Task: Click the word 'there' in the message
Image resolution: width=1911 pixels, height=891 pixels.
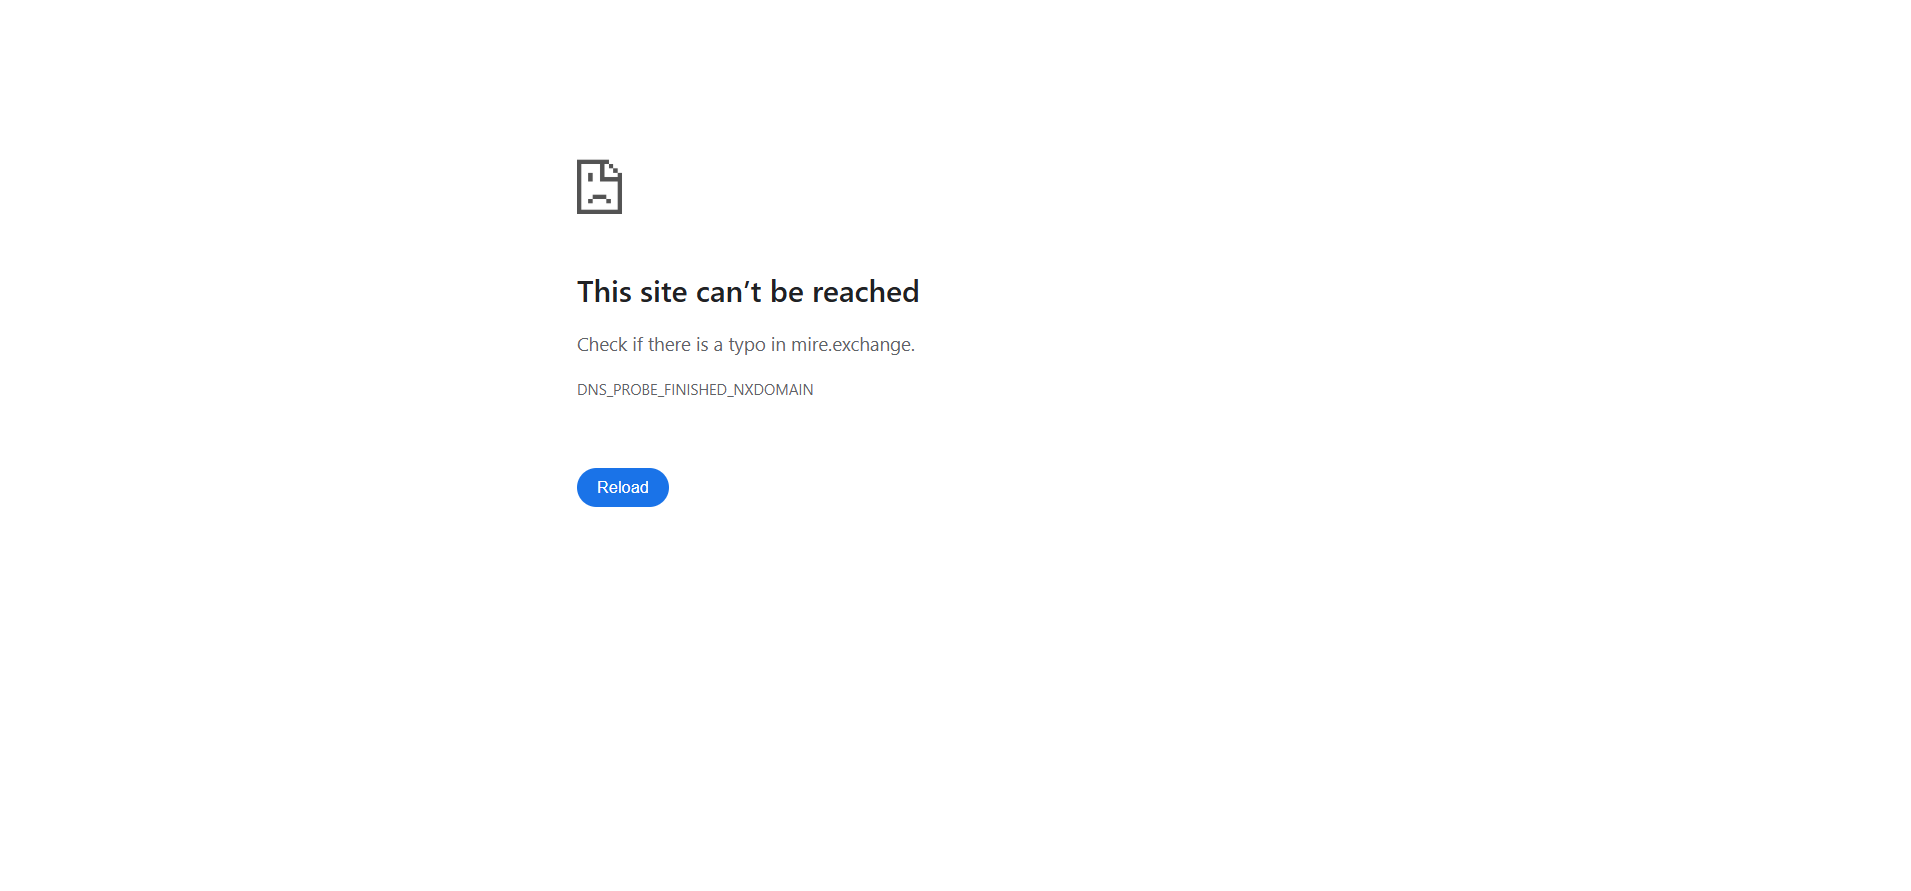Action: [x=669, y=345]
